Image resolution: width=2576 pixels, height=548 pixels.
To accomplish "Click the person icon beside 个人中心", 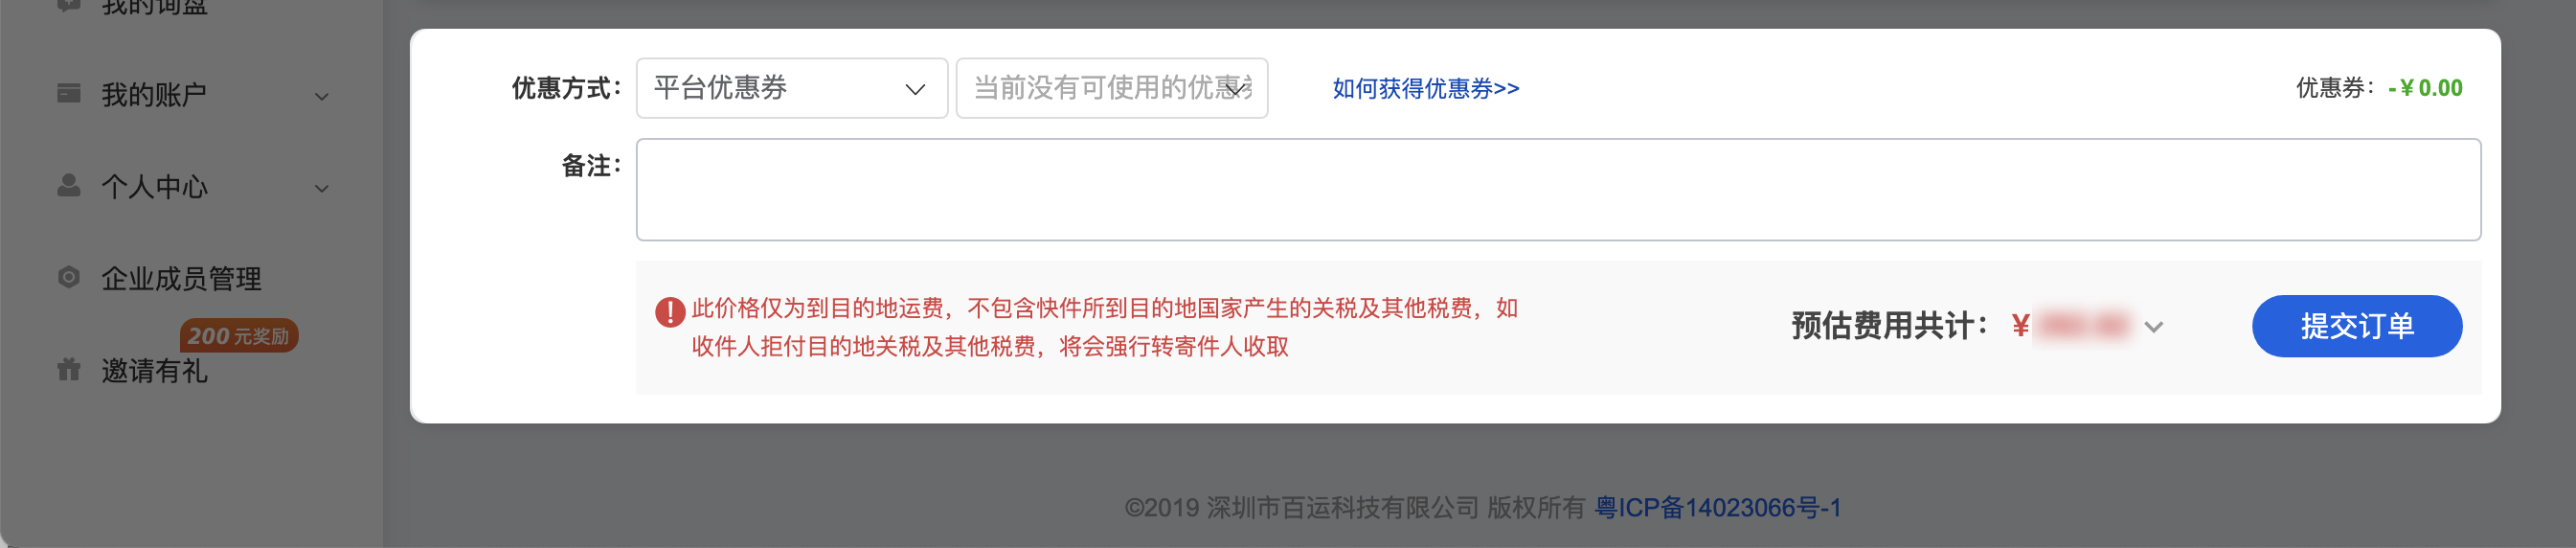I will [x=68, y=185].
